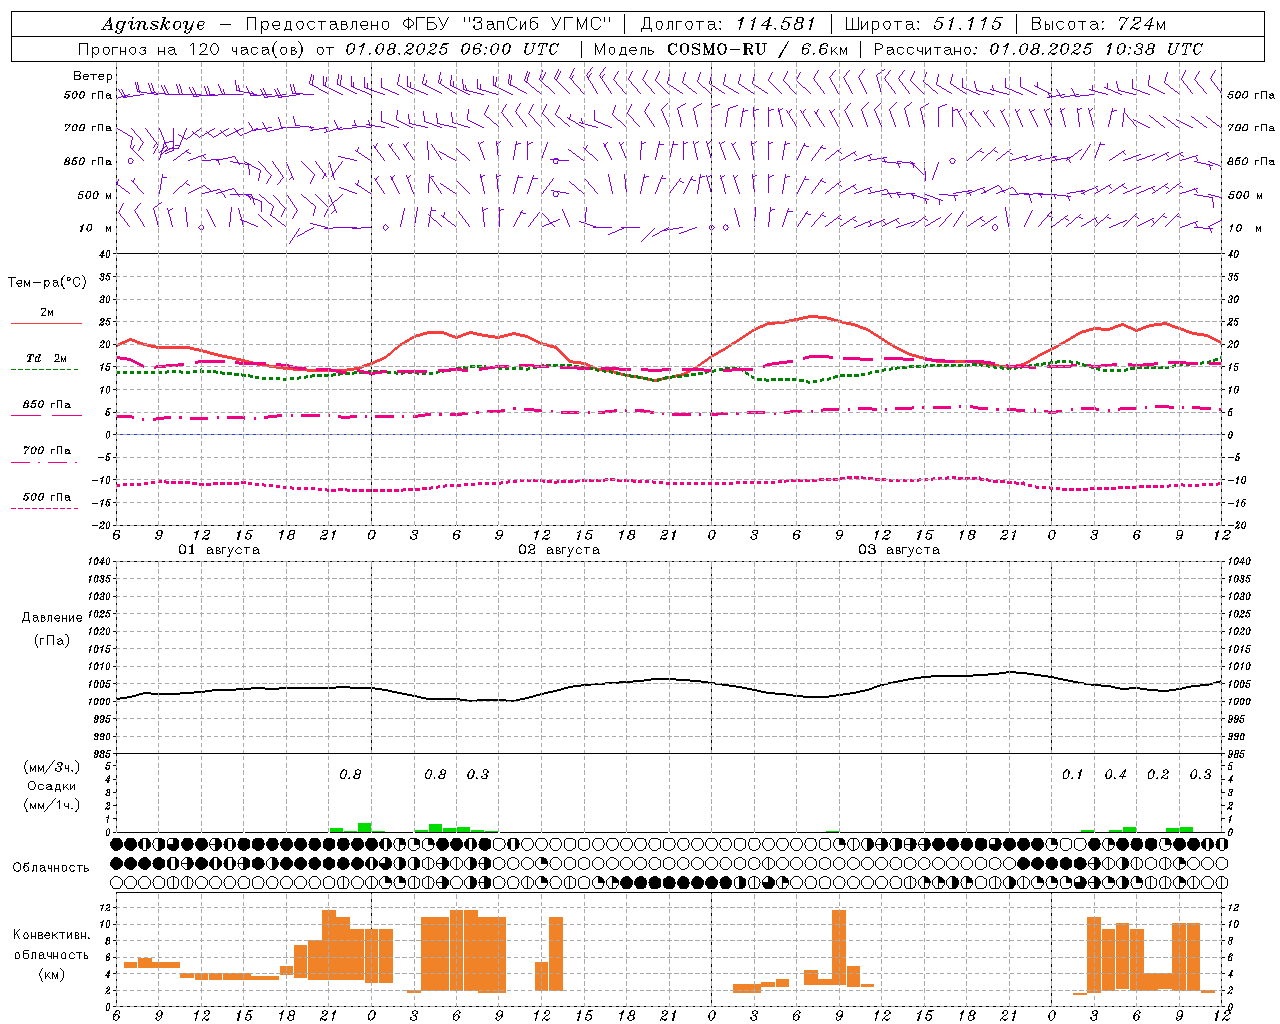Click the 'Тем-ра(°C)' temperature panel label
The image size is (1280, 1024).
coord(47,283)
